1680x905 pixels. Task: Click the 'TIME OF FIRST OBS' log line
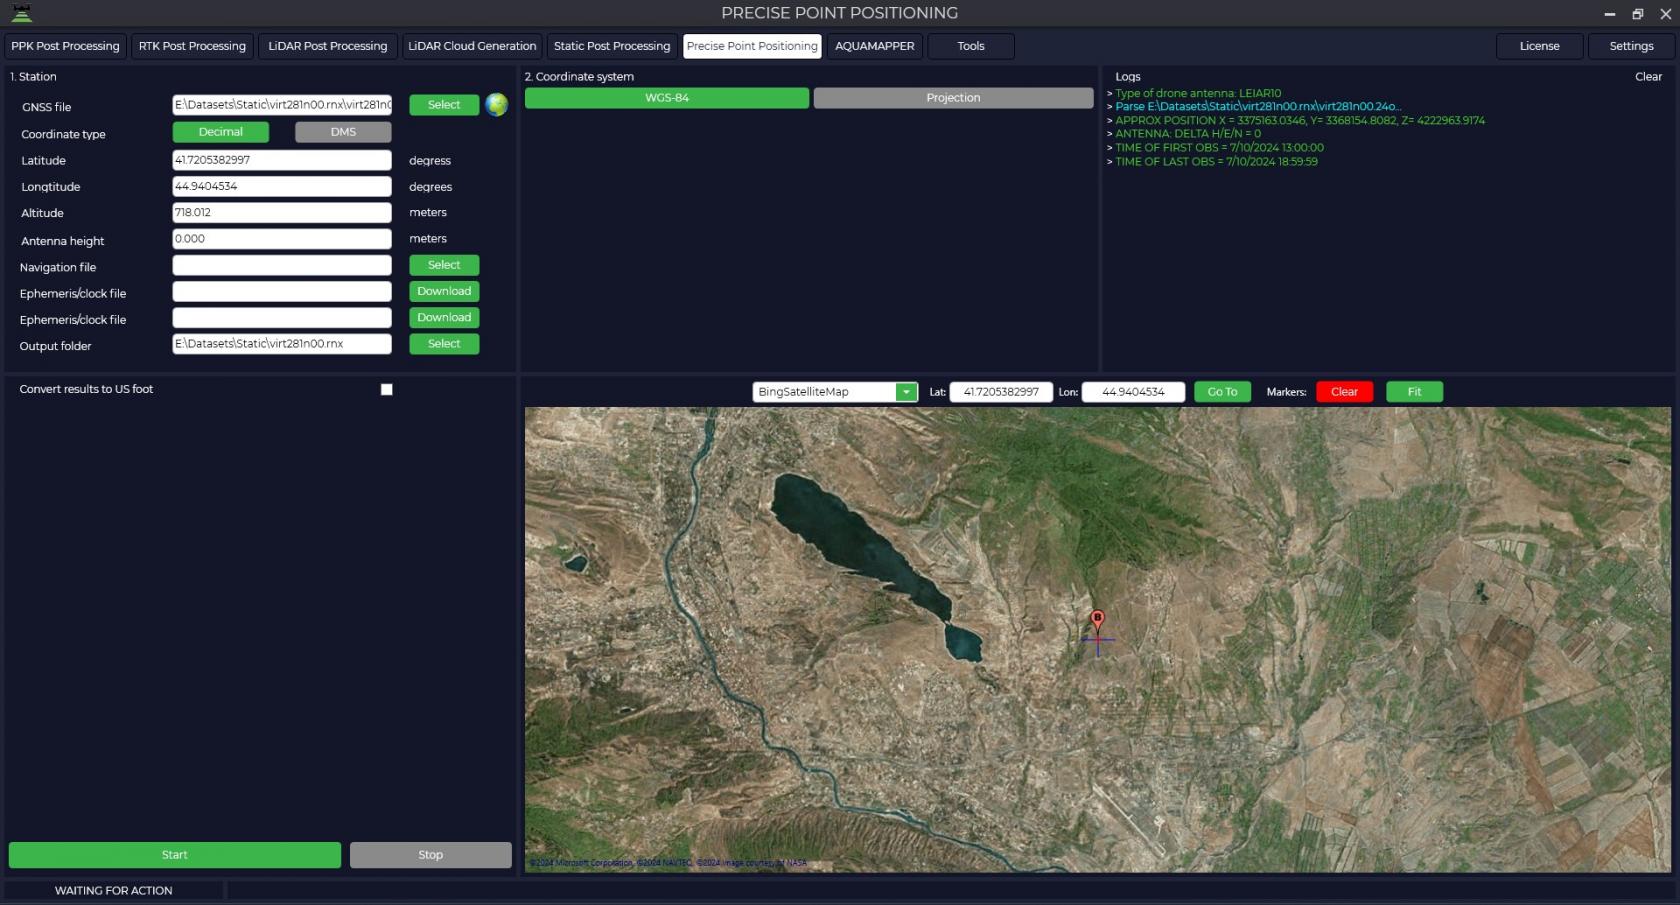tap(1219, 148)
